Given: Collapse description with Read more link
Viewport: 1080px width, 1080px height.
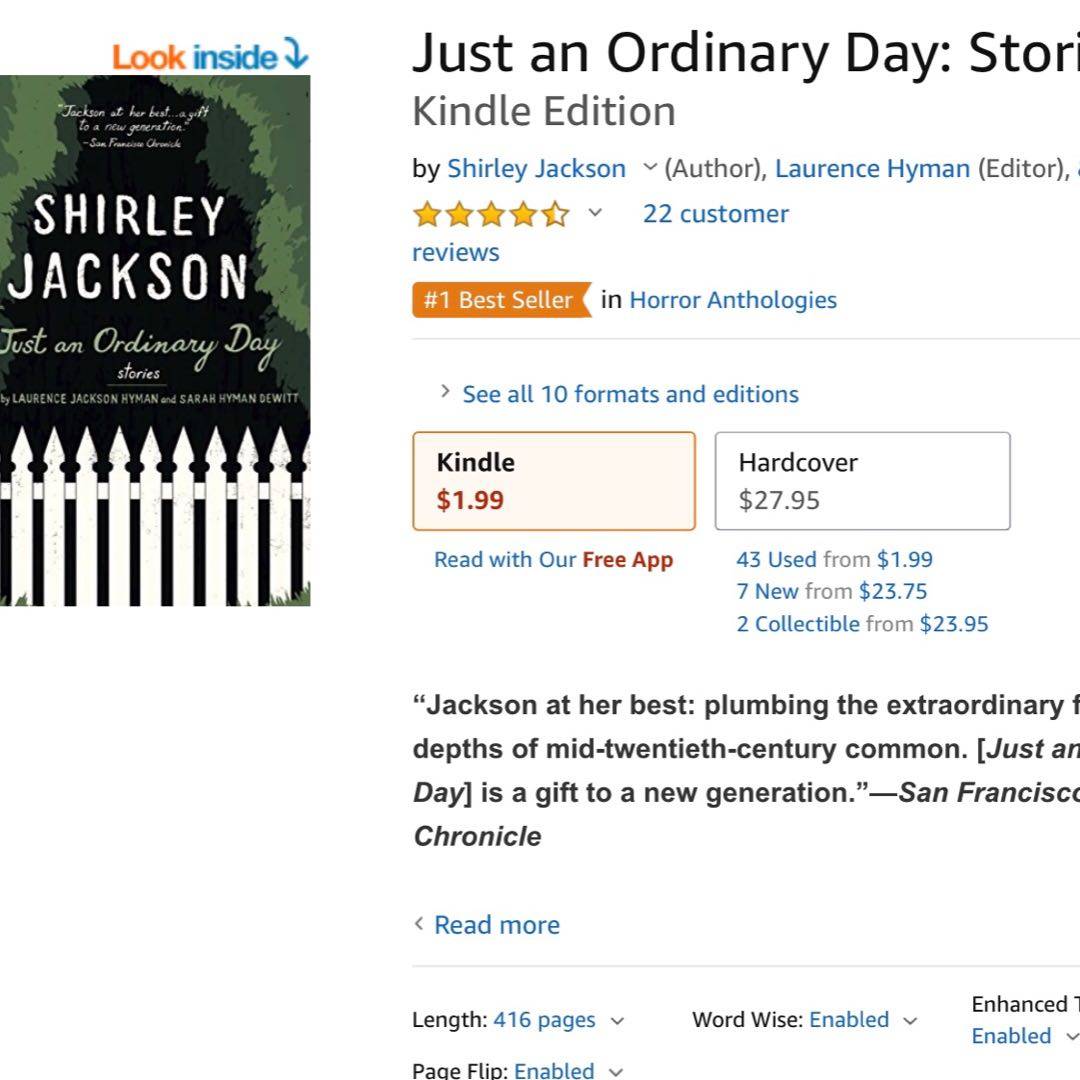Looking at the screenshot, I should (496, 925).
